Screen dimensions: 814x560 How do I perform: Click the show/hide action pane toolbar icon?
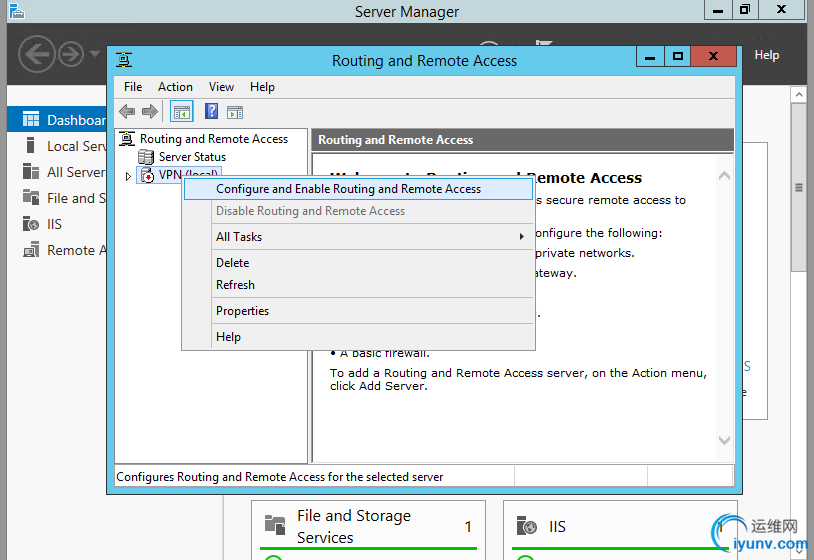[235, 111]
